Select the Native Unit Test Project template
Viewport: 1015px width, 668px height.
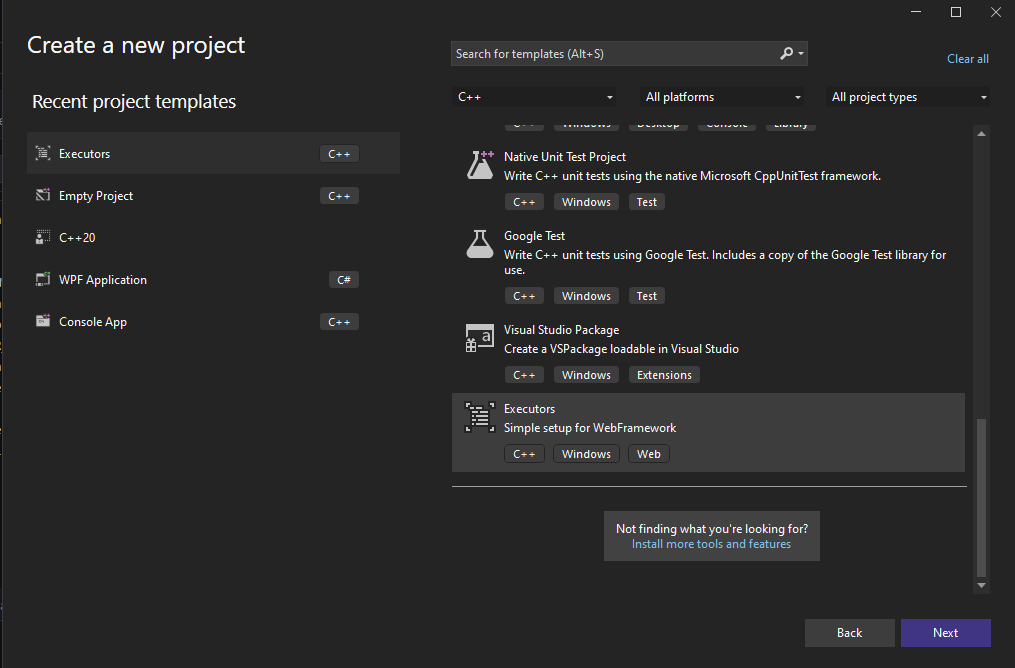click(x=708, y=179)
